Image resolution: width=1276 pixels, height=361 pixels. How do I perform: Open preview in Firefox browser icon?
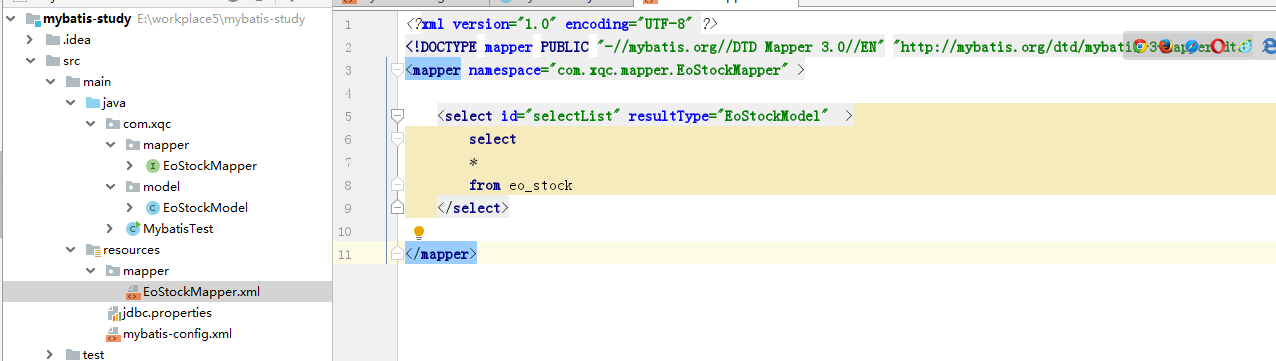[1165, 46]
